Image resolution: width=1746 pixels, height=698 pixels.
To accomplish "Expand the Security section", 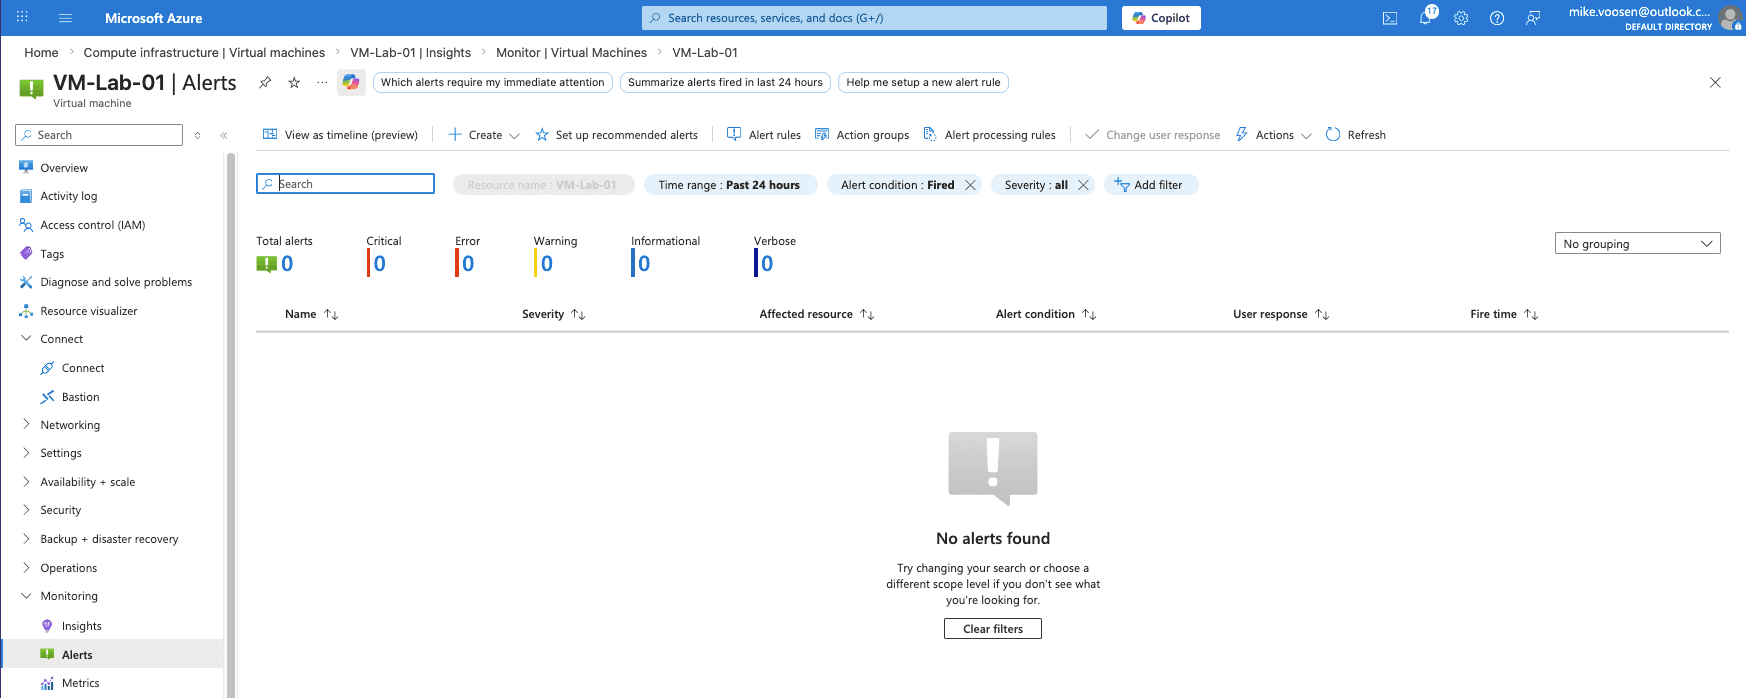I will [26, 510].
